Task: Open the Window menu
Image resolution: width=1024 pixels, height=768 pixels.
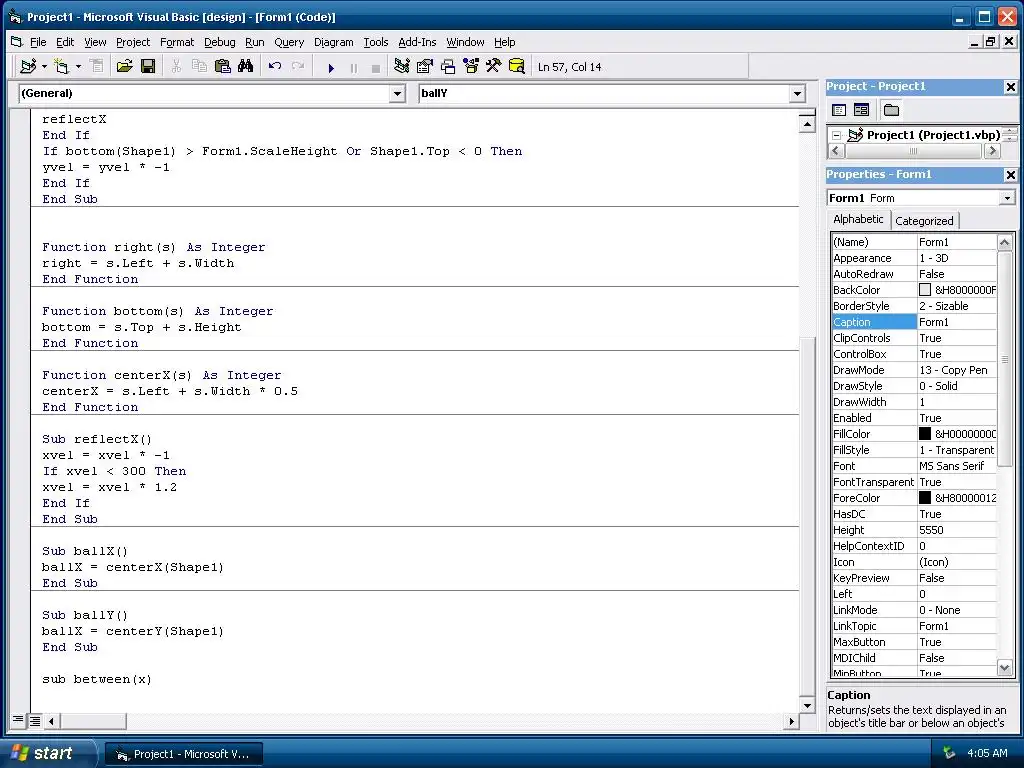Action: 465,42
